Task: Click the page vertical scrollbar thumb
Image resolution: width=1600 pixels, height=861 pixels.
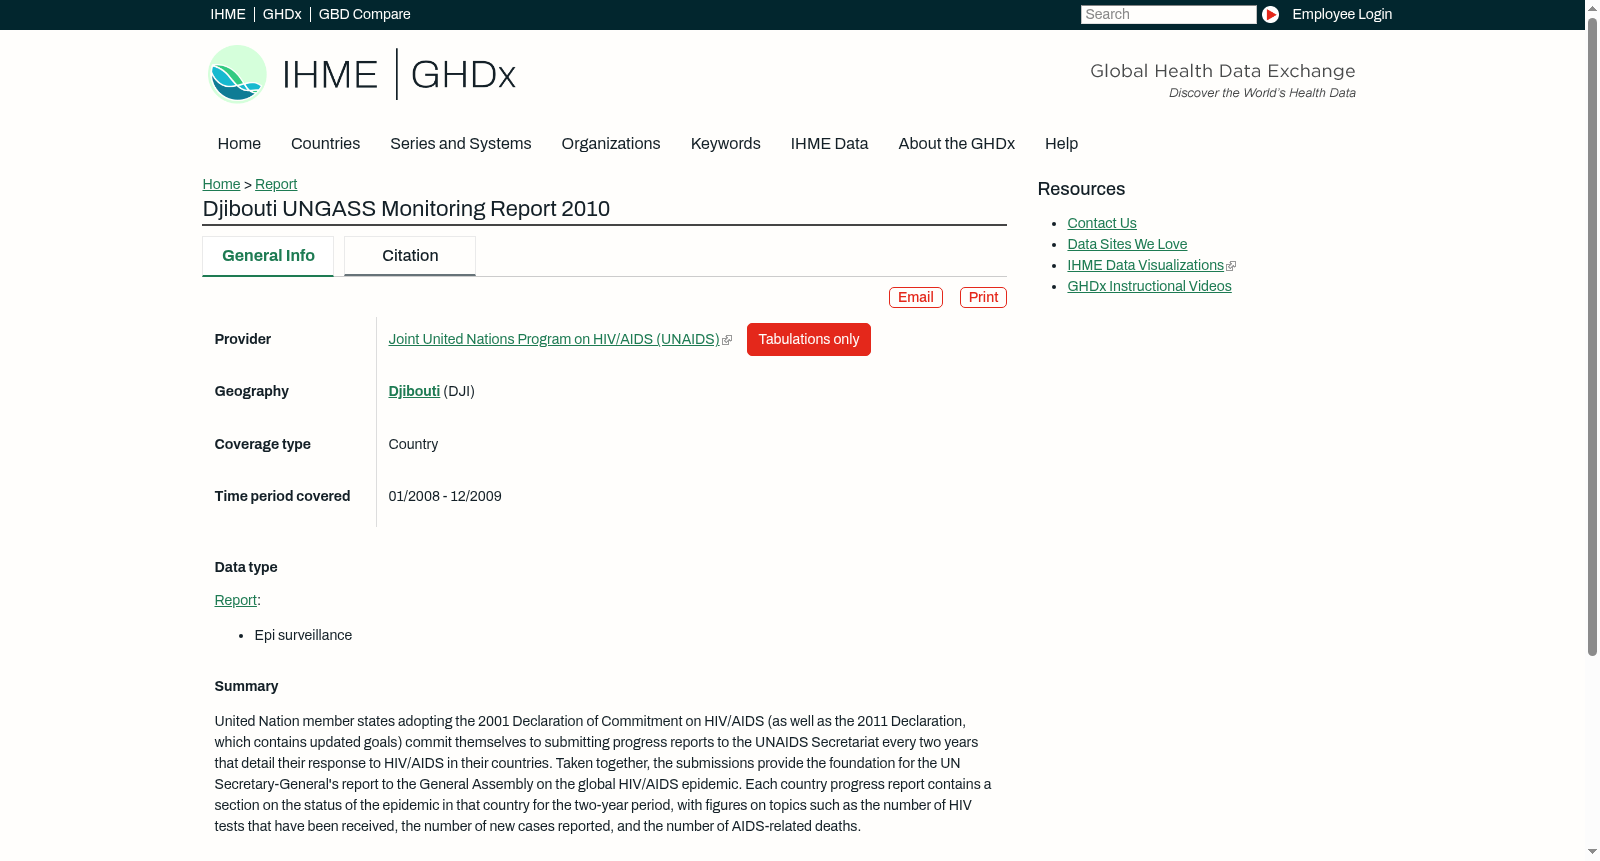Action: 1592,336
